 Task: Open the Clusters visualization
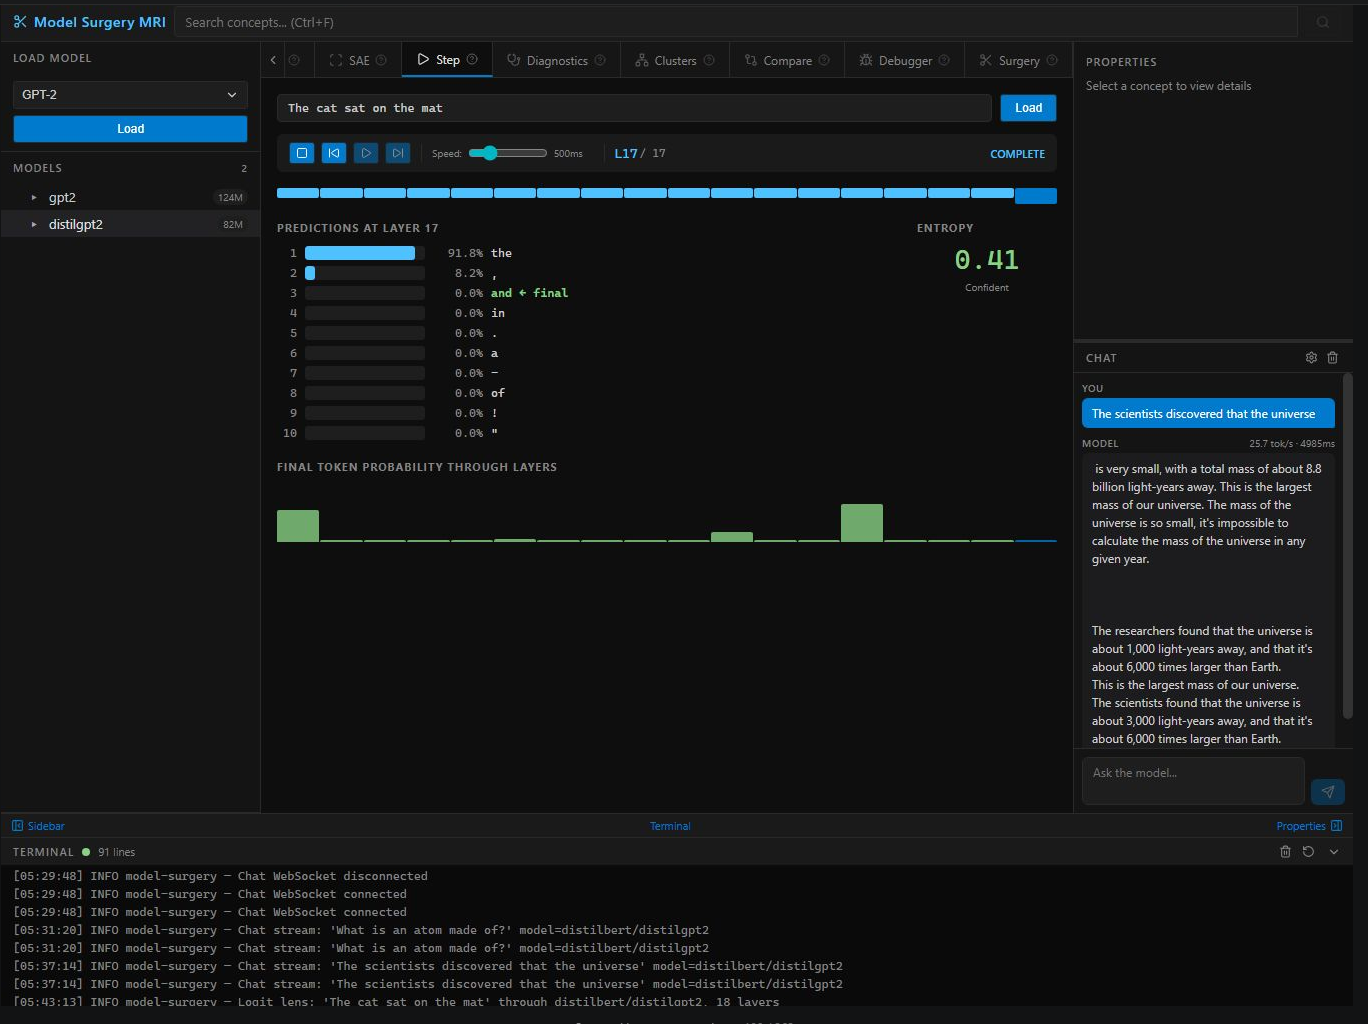[x=674, y=60]
